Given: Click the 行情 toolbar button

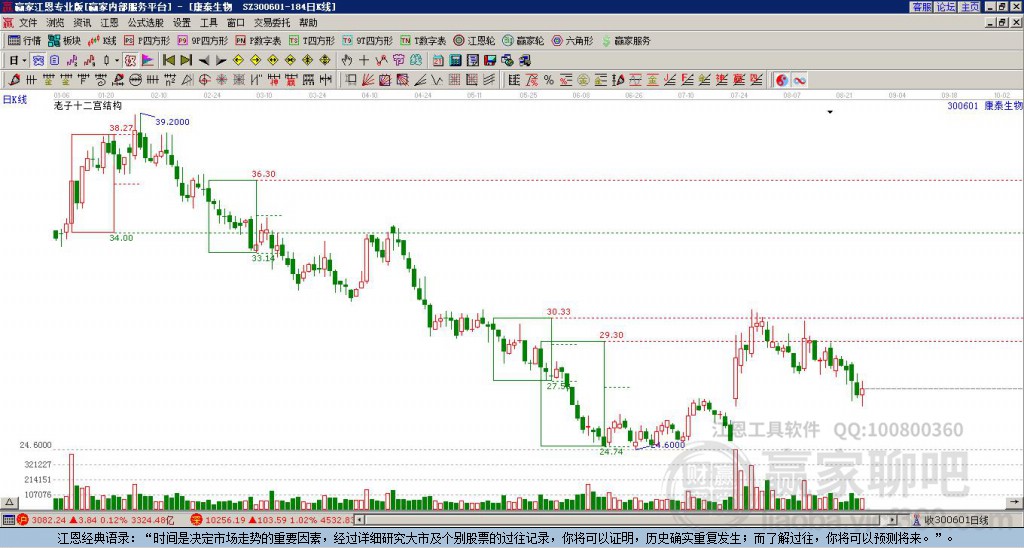Looking at the screenshot, I should [x=25, y=40].
